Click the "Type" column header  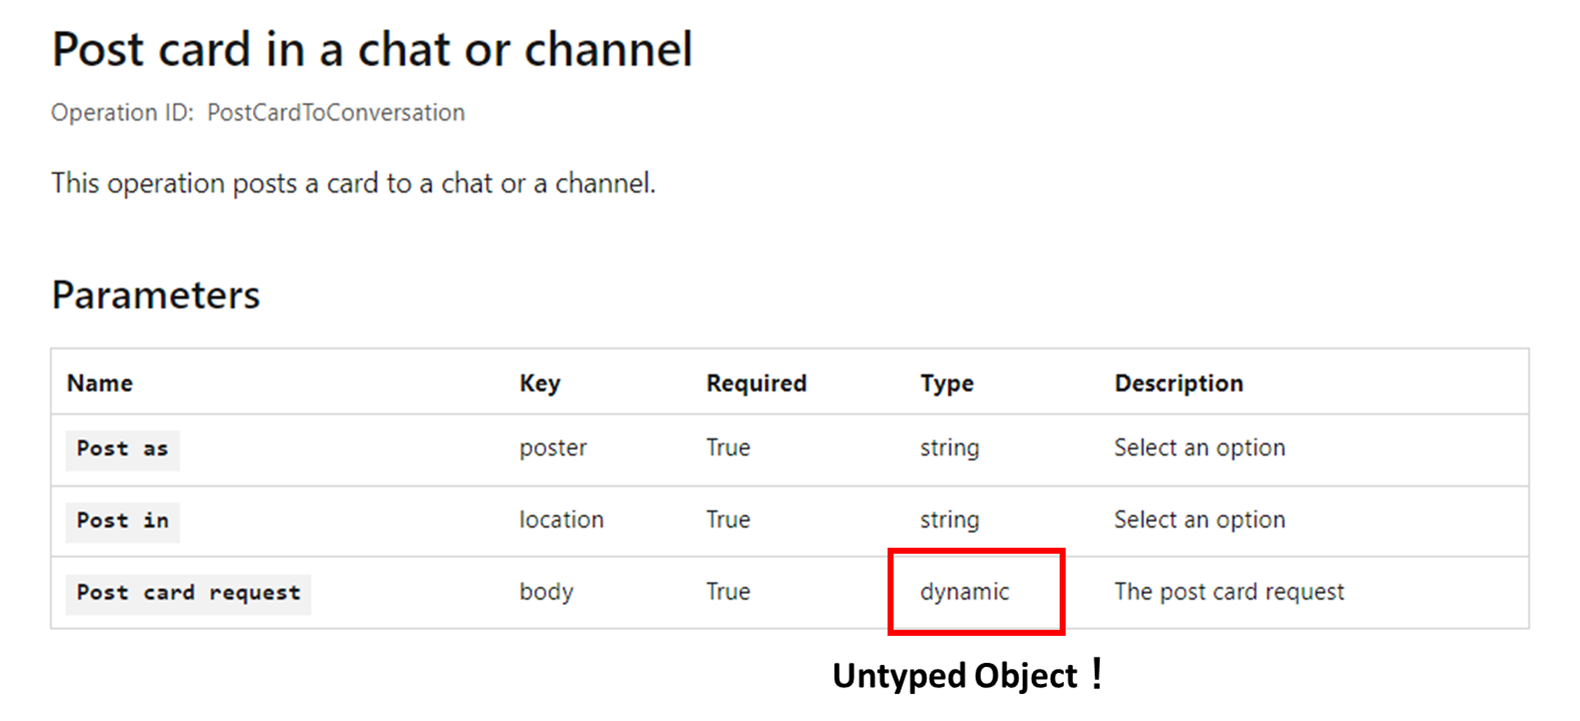coord(947,384)
